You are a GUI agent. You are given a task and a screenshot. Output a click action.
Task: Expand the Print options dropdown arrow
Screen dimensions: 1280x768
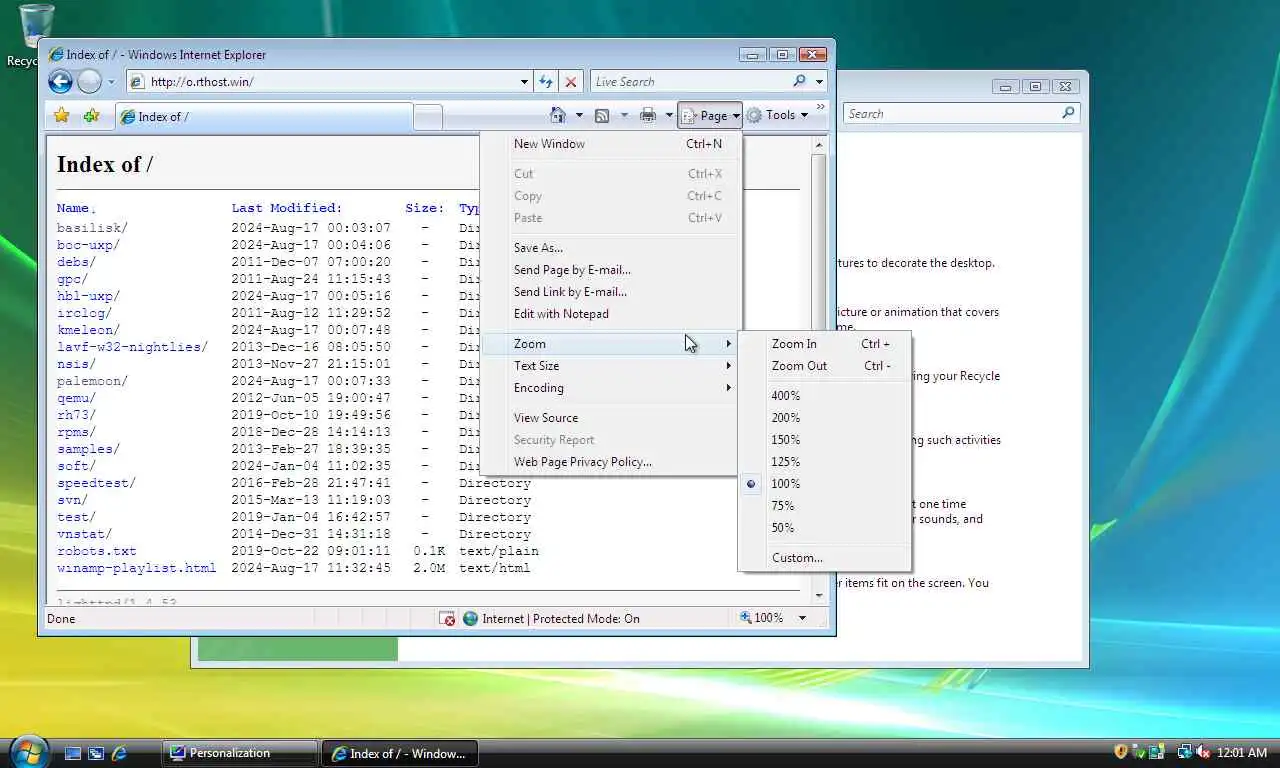pyautogui.click(x=669, y=116)
